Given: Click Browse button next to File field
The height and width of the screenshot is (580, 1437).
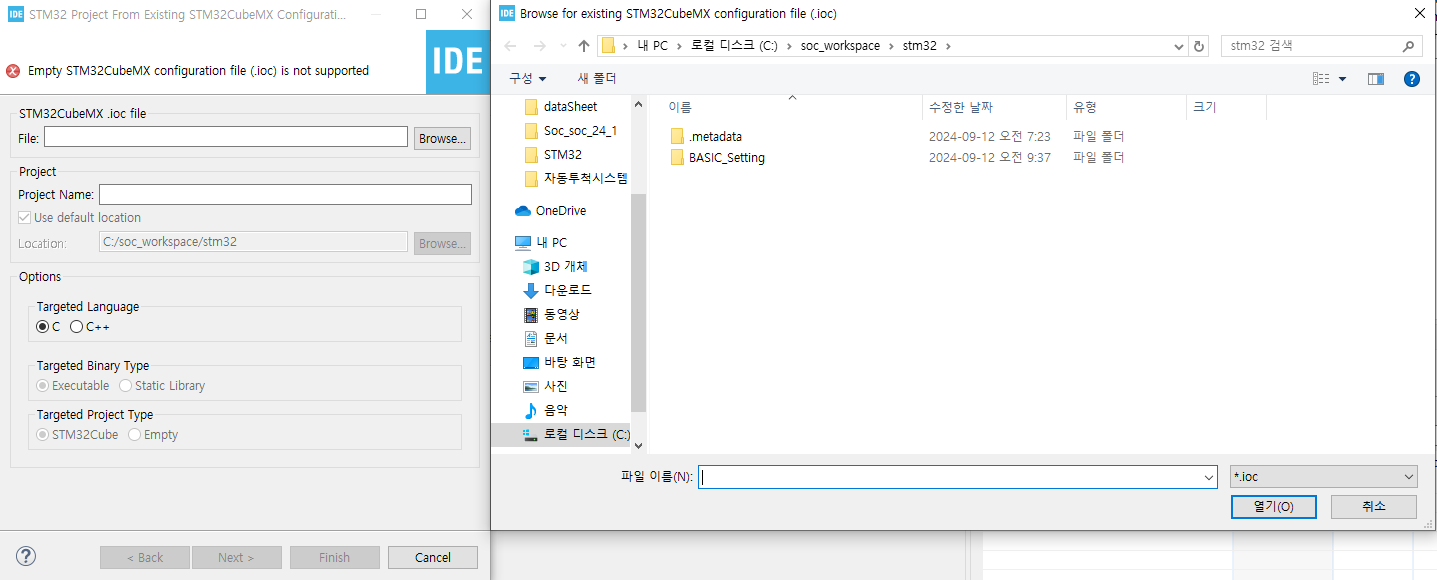Looking at the screenshot, I should point(442,138).
